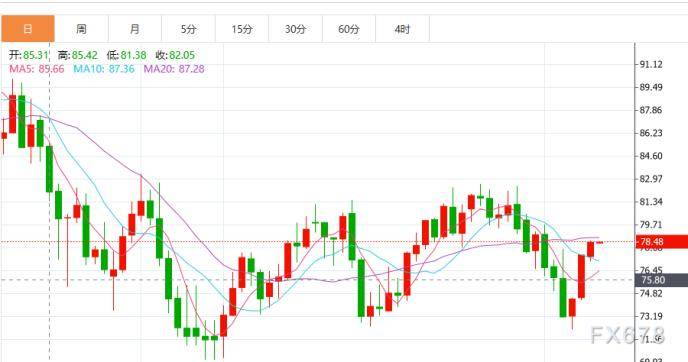
Task: Click the 84.60 price axis label
Action: (651, 156)
